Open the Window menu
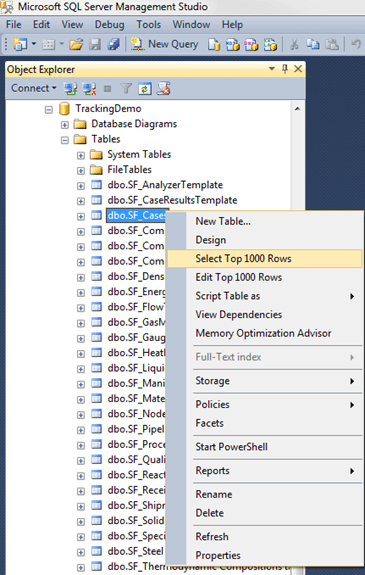365x575 pixels. click(191, 25)
